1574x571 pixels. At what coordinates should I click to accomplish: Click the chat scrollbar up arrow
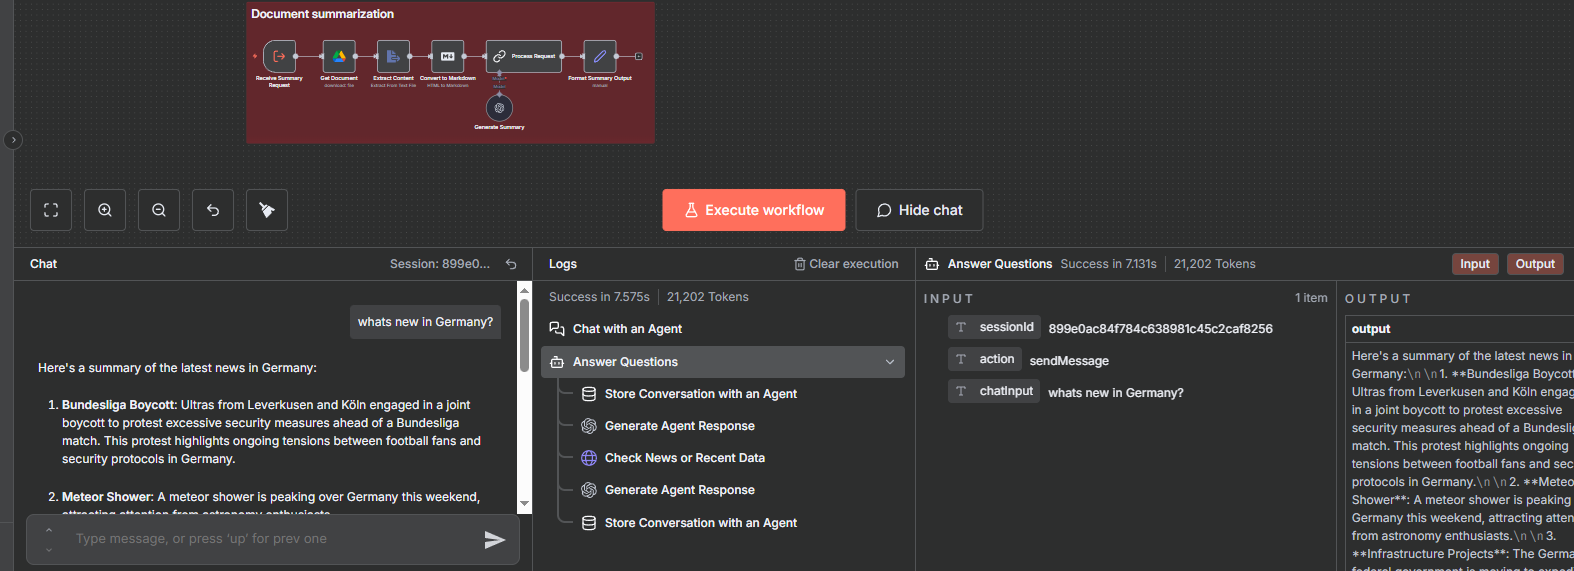point(524,289)
